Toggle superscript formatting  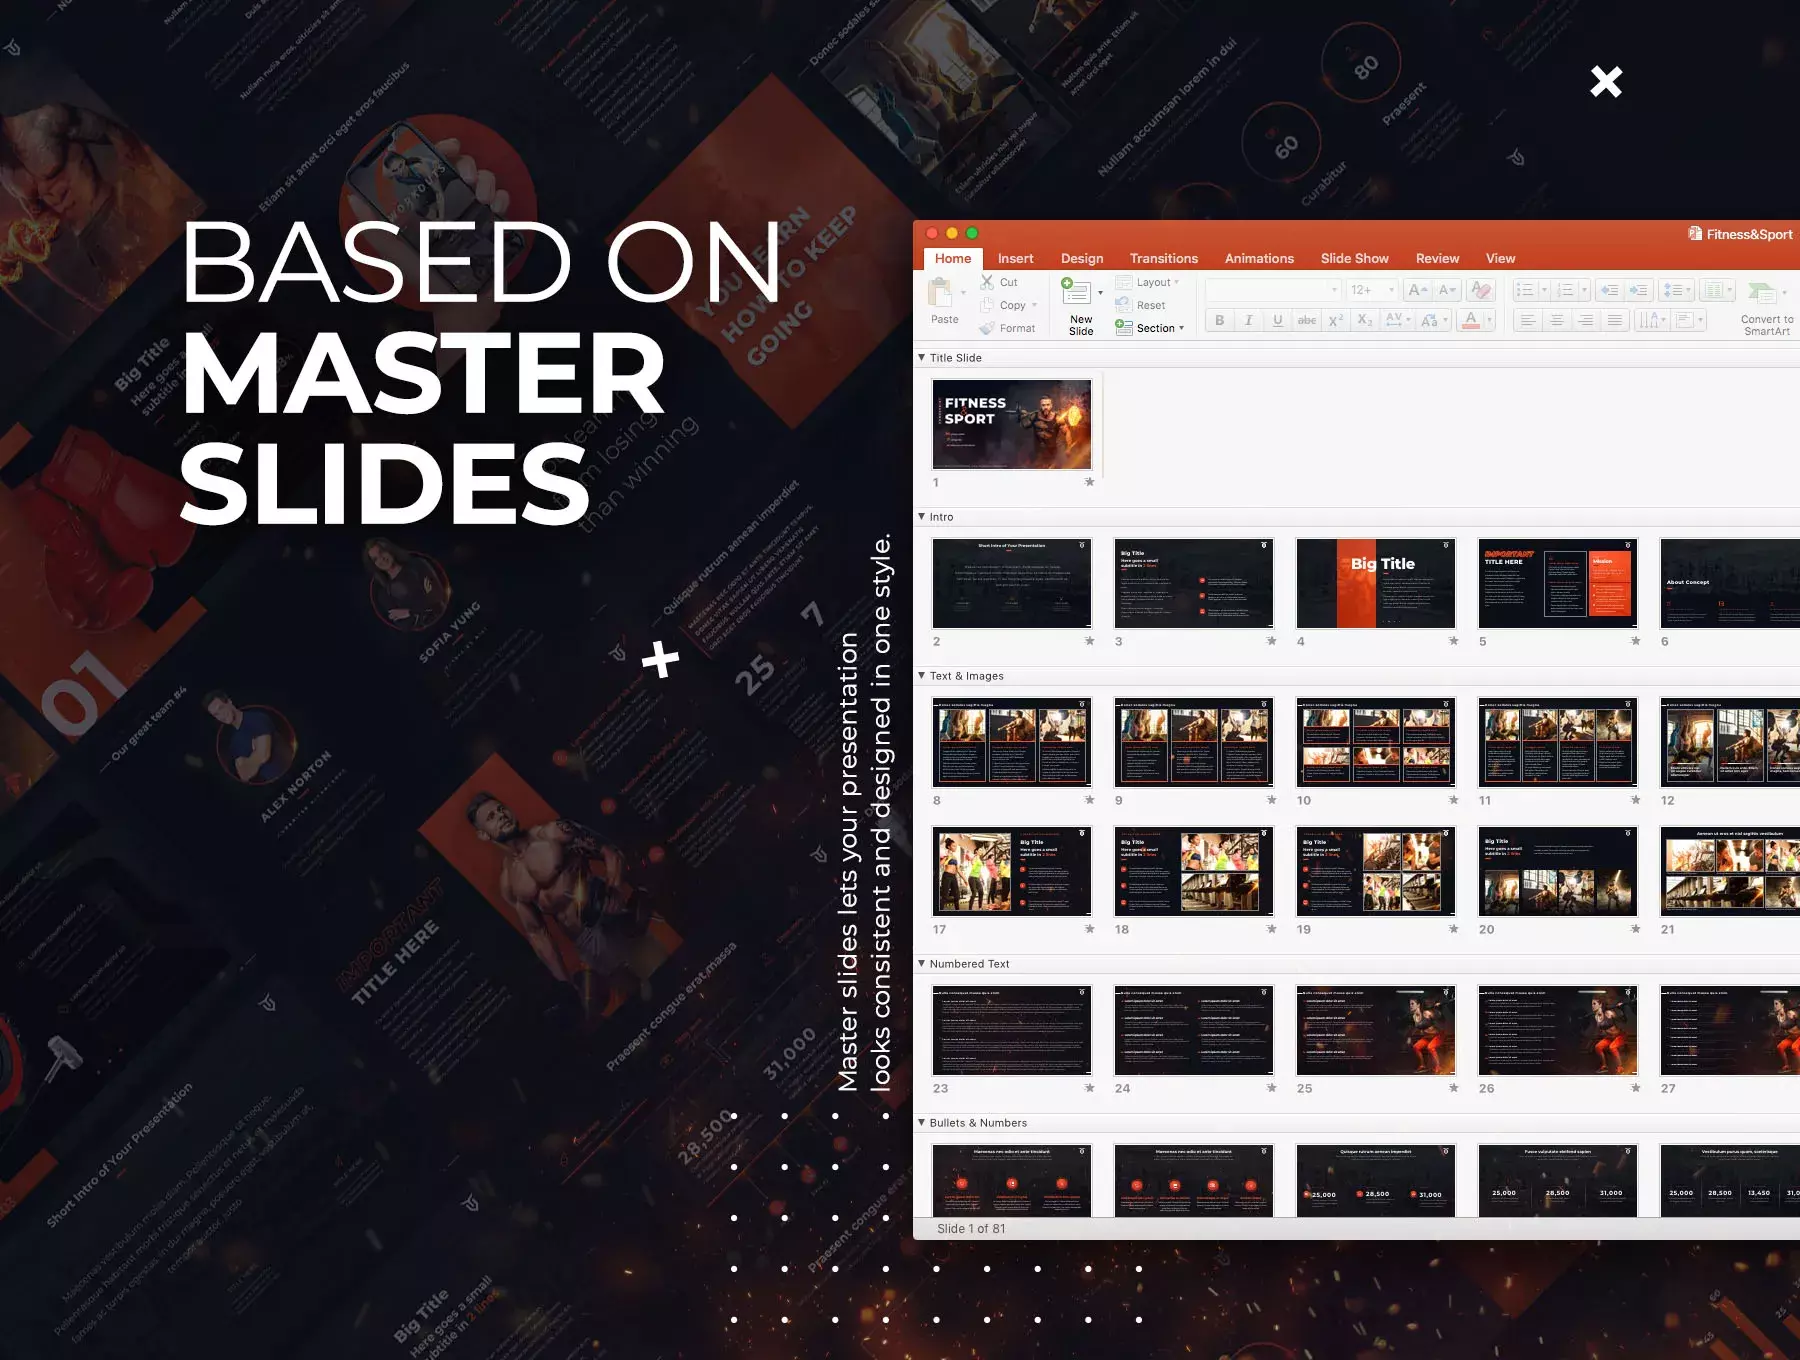pos(1335,320)
